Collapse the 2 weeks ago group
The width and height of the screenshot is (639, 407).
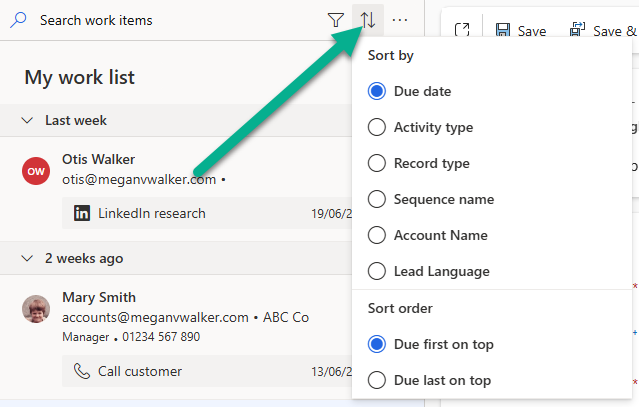point(28,258)
